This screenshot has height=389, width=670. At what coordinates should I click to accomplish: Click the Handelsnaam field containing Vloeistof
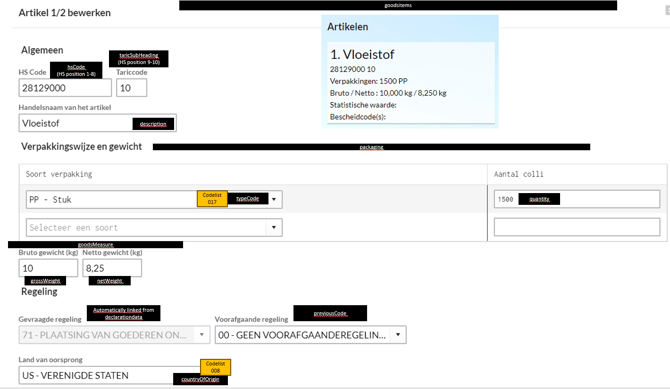97,123
